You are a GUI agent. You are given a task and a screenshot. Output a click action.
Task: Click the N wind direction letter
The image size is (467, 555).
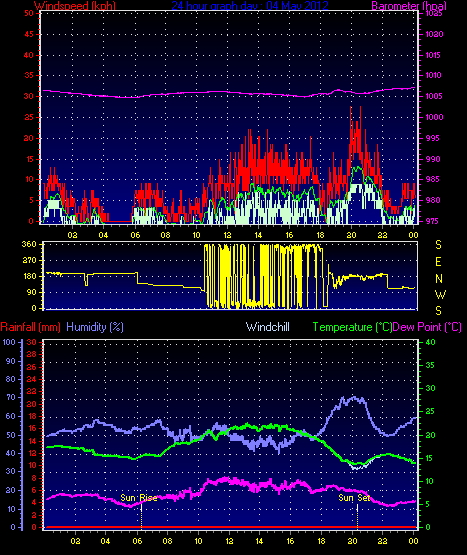pyautogui.click(x=439, y=279)
